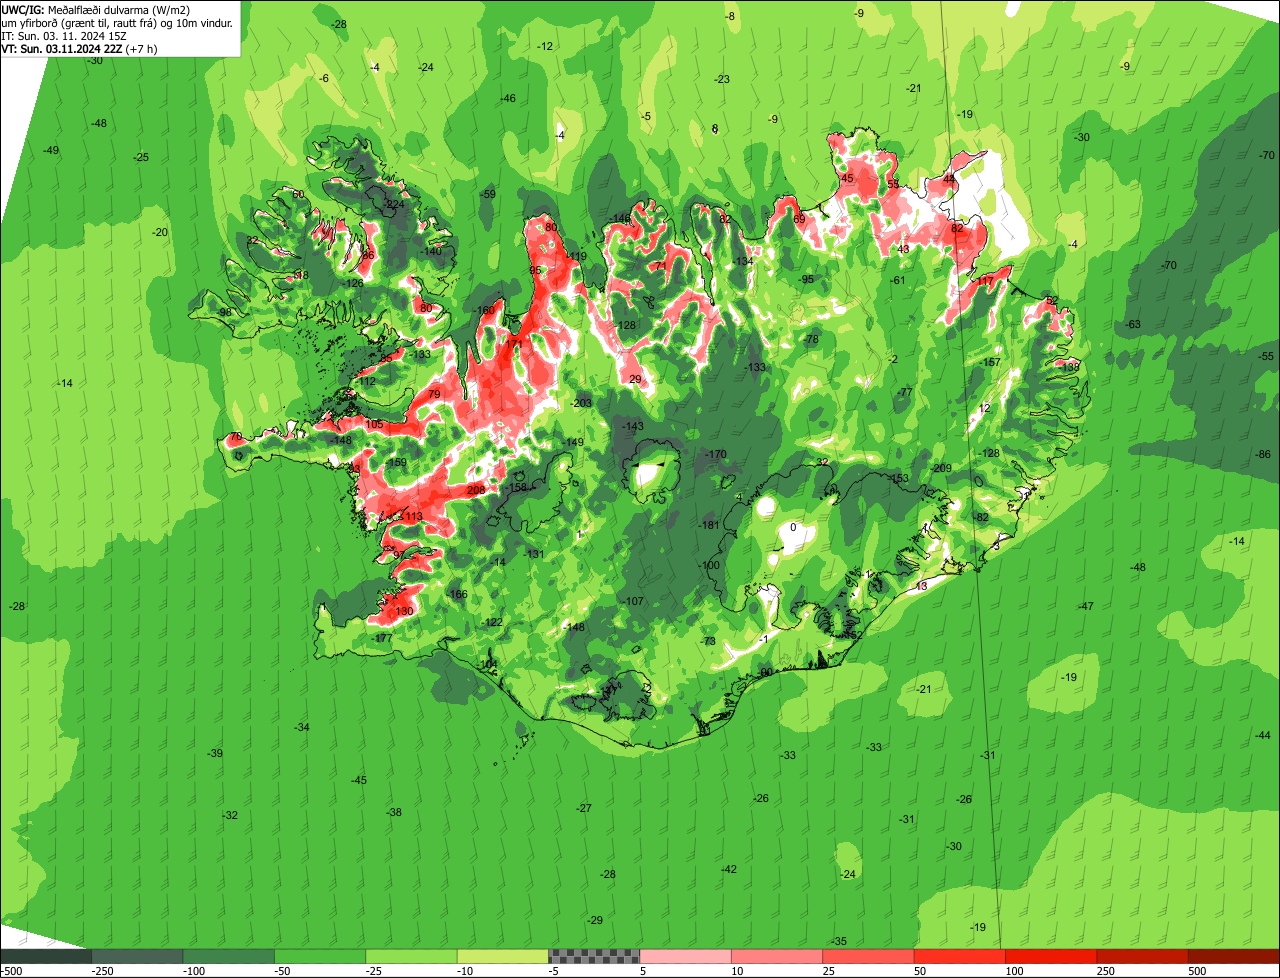Click the map value '-157' in the east
The width and height of the screenshot is (1280, 978).
click(990, 362)
